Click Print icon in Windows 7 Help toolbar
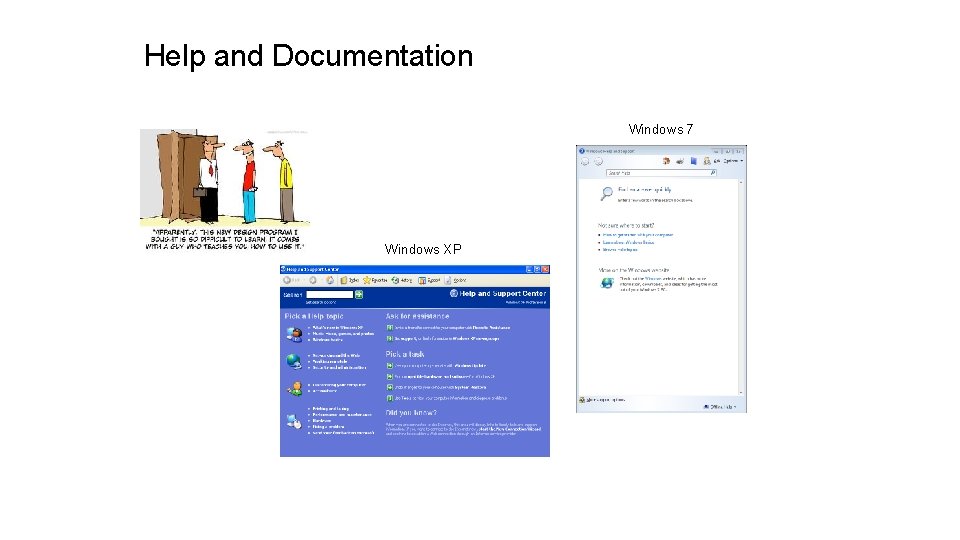The width and height of the screenshot is (960, 540). tap(680, 161)
